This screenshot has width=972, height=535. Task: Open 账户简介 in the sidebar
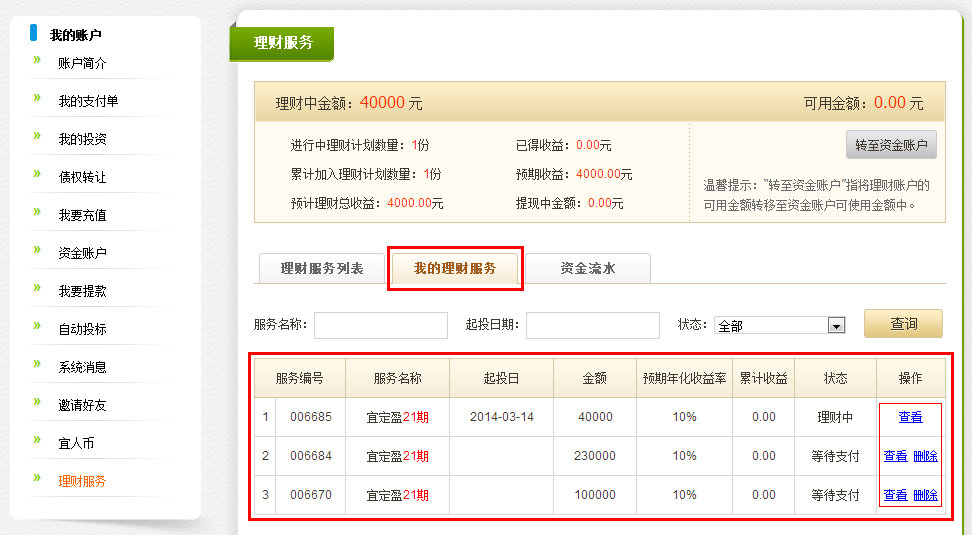coord(82,63)
